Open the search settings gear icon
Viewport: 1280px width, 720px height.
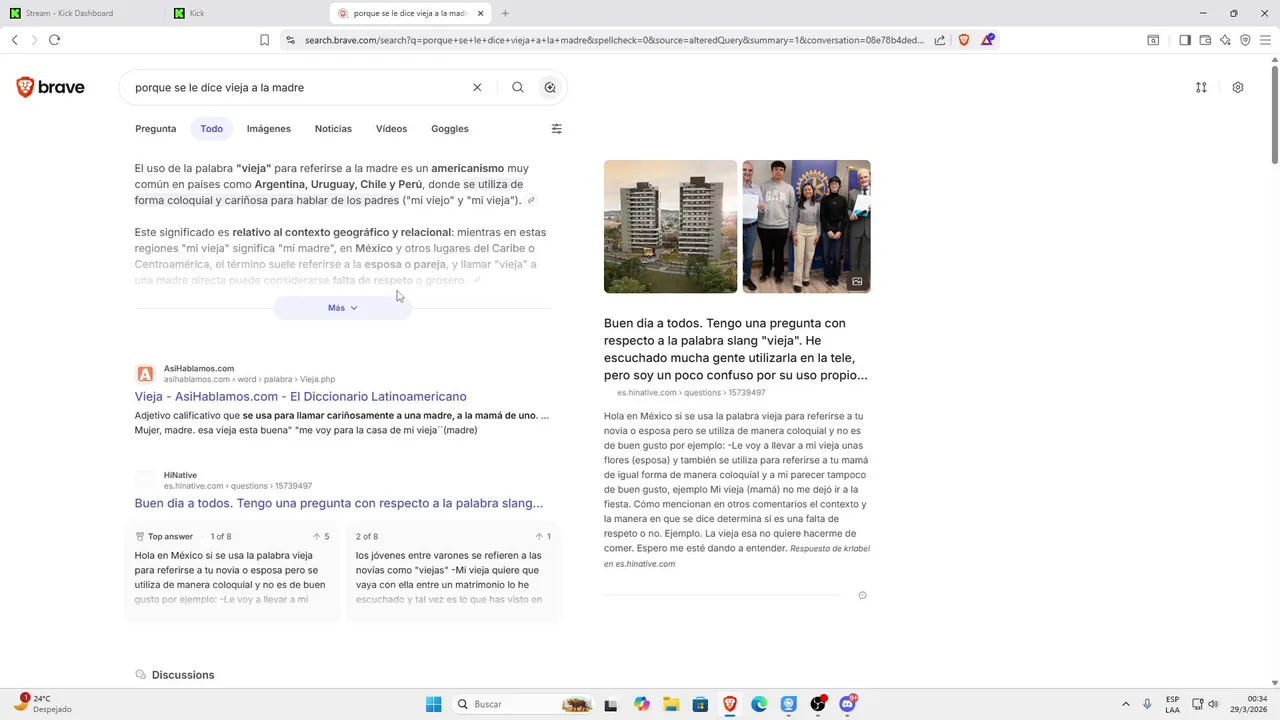coord(1238,87)
